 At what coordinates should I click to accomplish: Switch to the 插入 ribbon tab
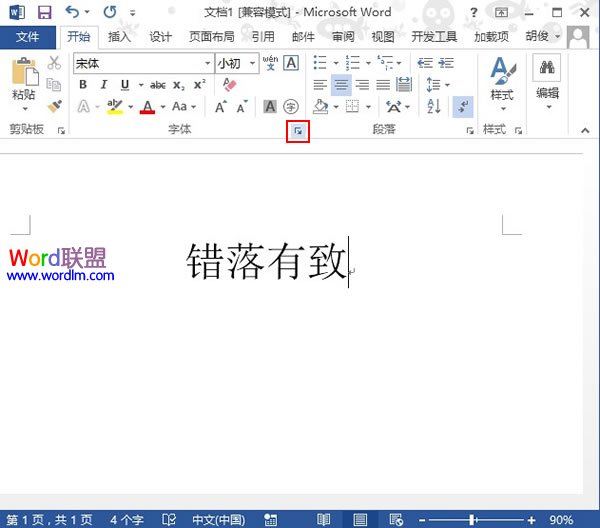(119, 37)
